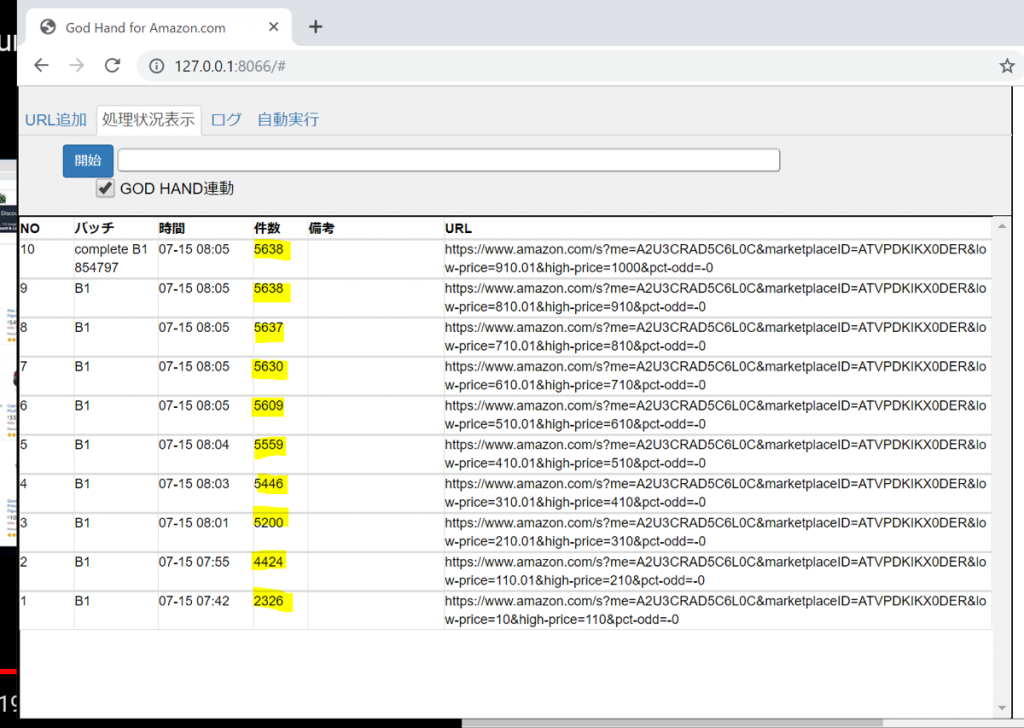Image resolution: width=1024 pixels, height=728 pixels.
Task: Open the URL追加 tab
Action: coord(56,119)
